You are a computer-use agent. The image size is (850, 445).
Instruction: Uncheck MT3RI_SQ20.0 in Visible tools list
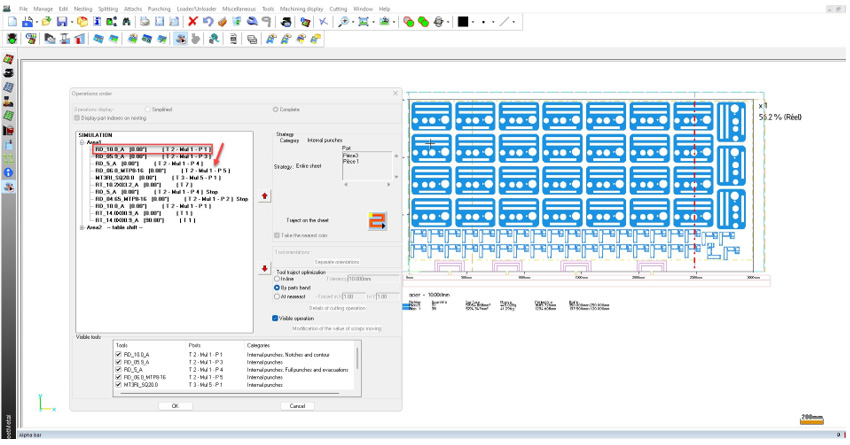(118, 384)
